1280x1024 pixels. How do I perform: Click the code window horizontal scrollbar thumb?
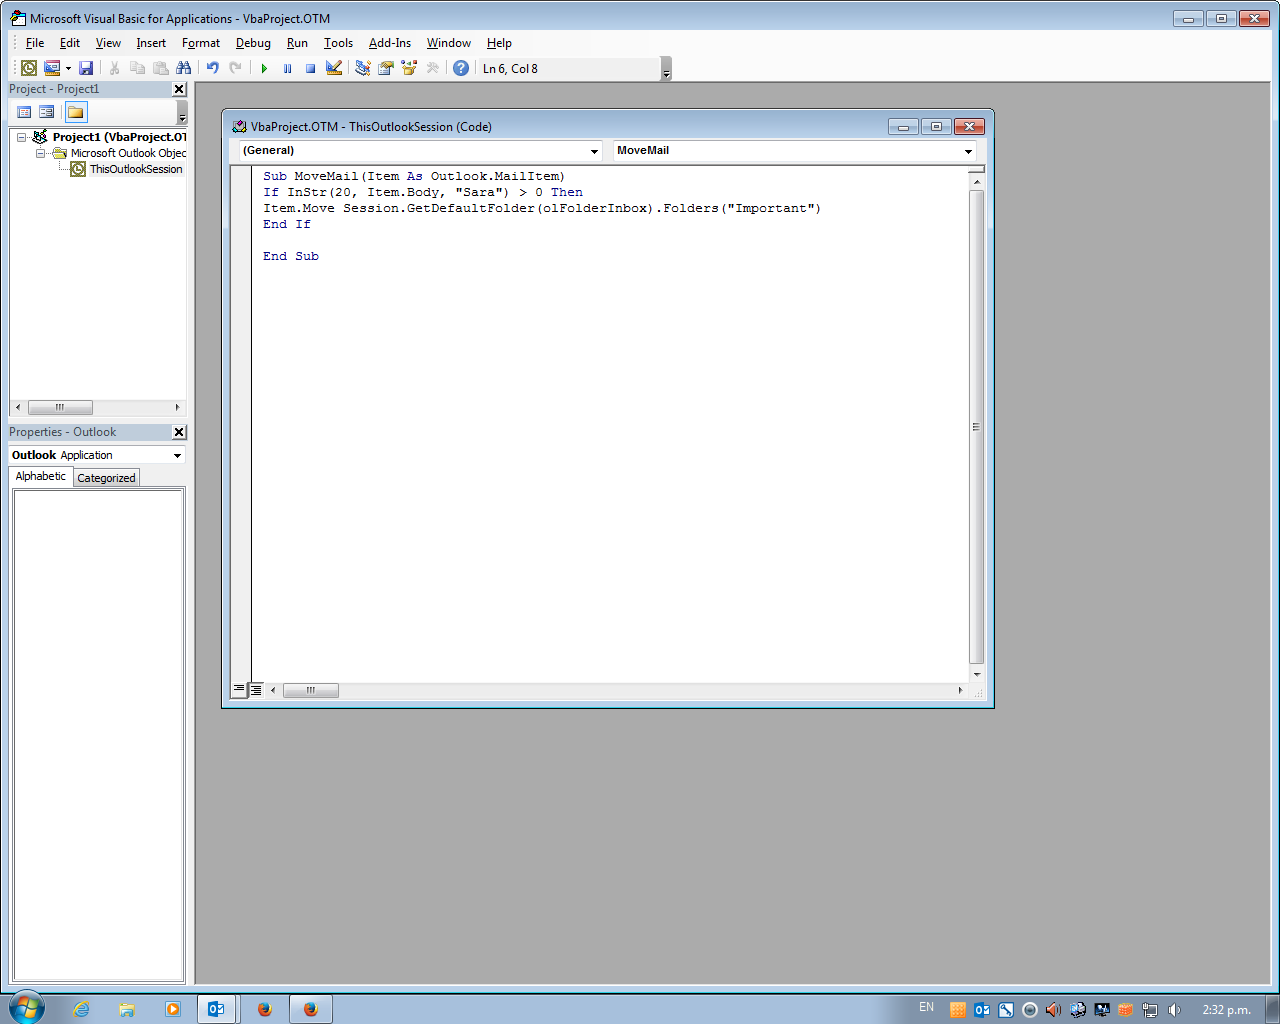pyautogui.click(x=311, y=690)
